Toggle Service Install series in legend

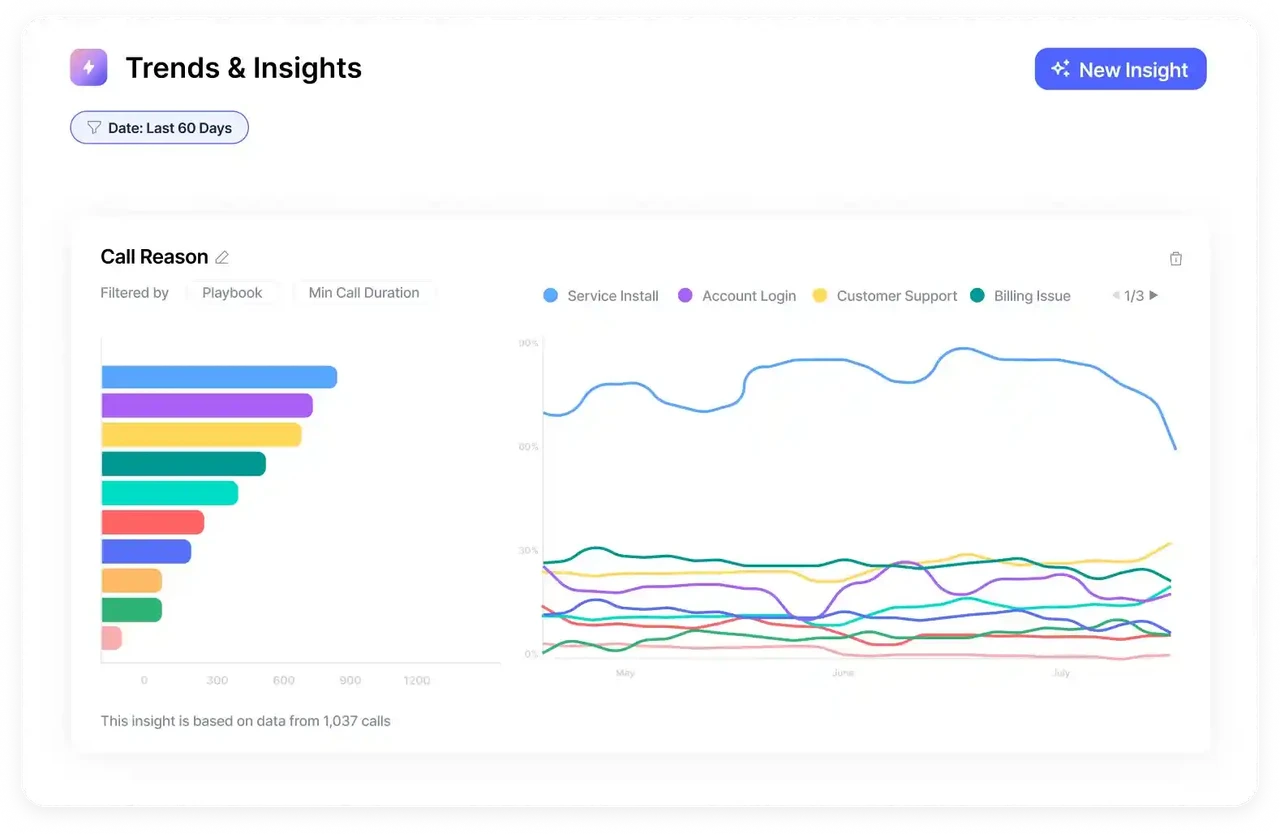pos(601,296)
